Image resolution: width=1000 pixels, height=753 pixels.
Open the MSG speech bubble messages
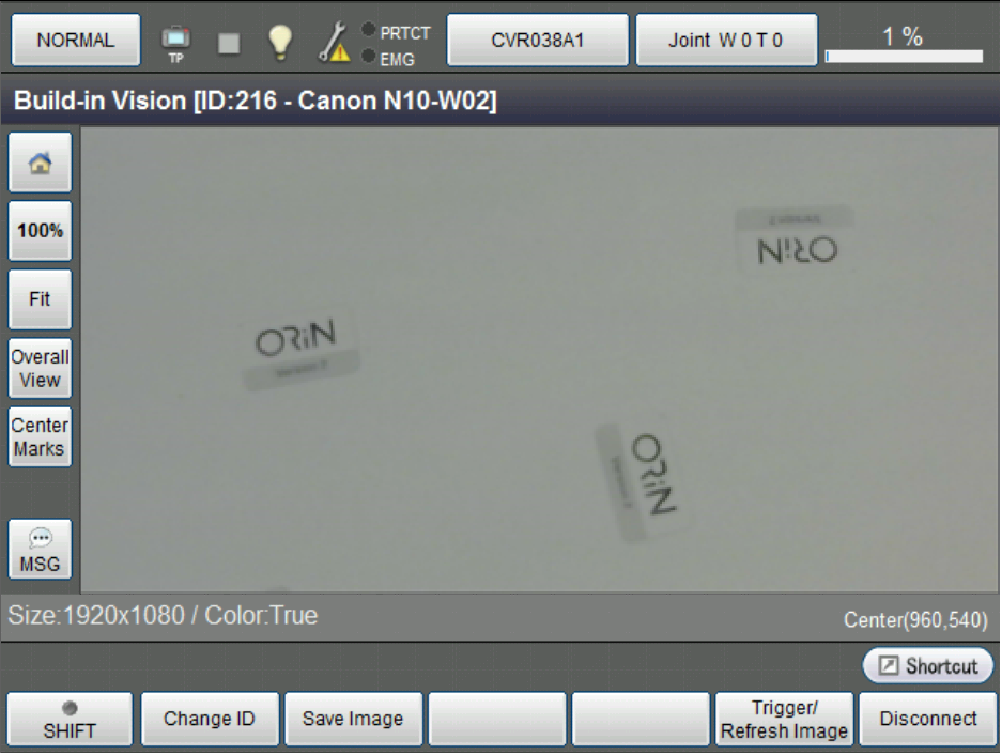click(x=40, y=550)
